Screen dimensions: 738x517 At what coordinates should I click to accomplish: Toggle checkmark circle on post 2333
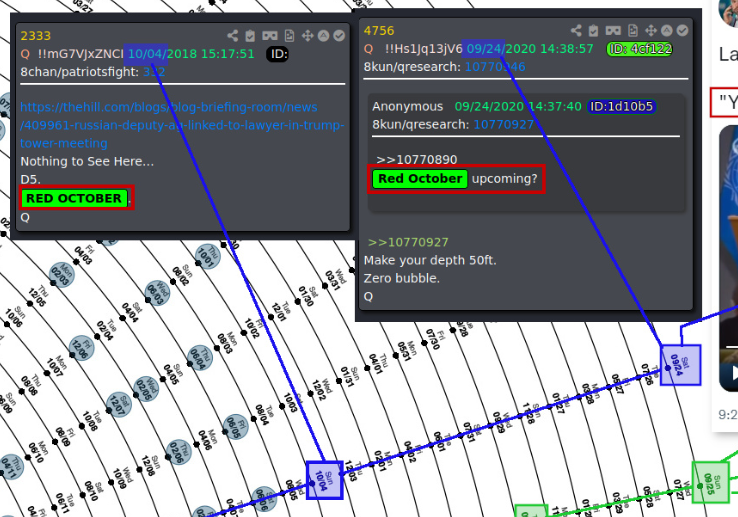[339, 36]
